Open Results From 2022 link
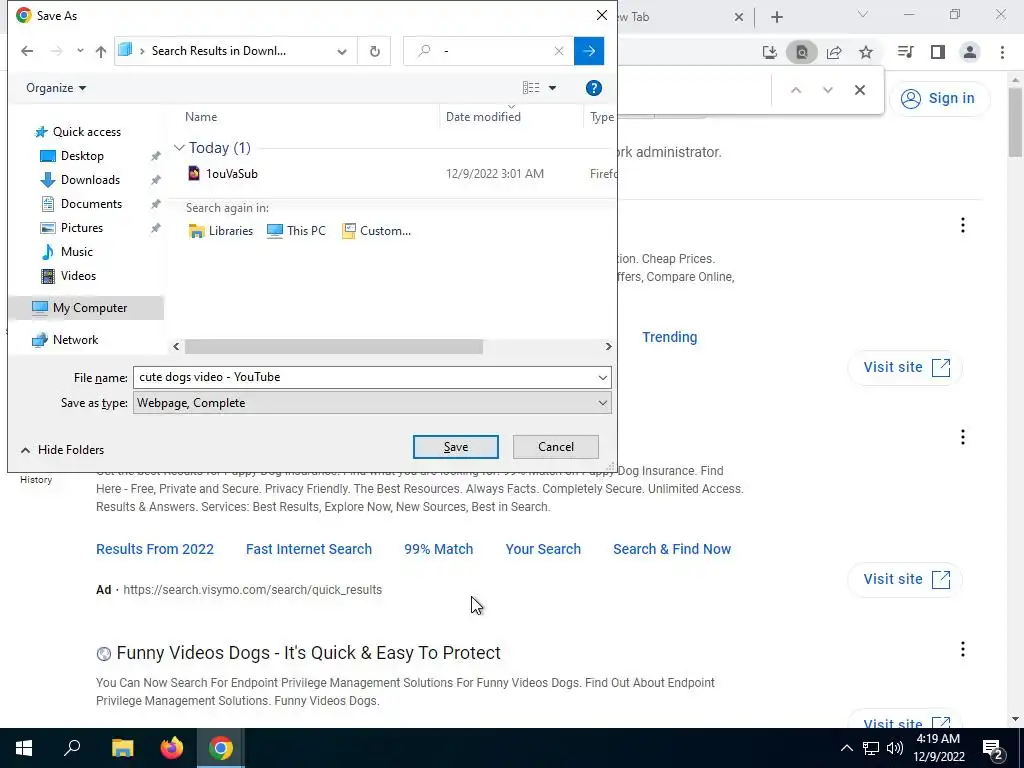1024x768 pixels. (155, 549)
